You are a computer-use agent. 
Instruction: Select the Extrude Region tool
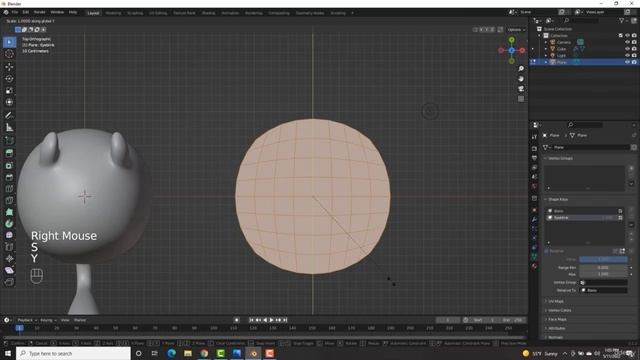point(9,153)
